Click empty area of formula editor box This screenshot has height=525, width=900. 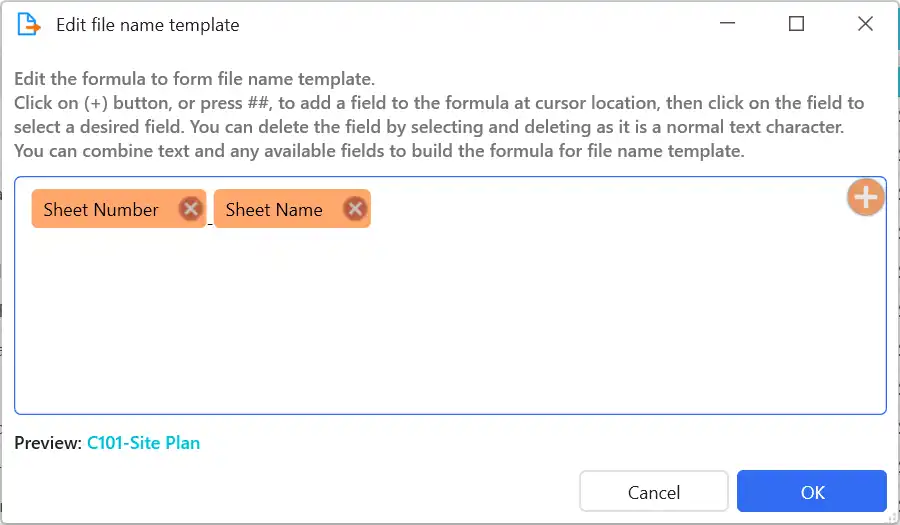451,321
